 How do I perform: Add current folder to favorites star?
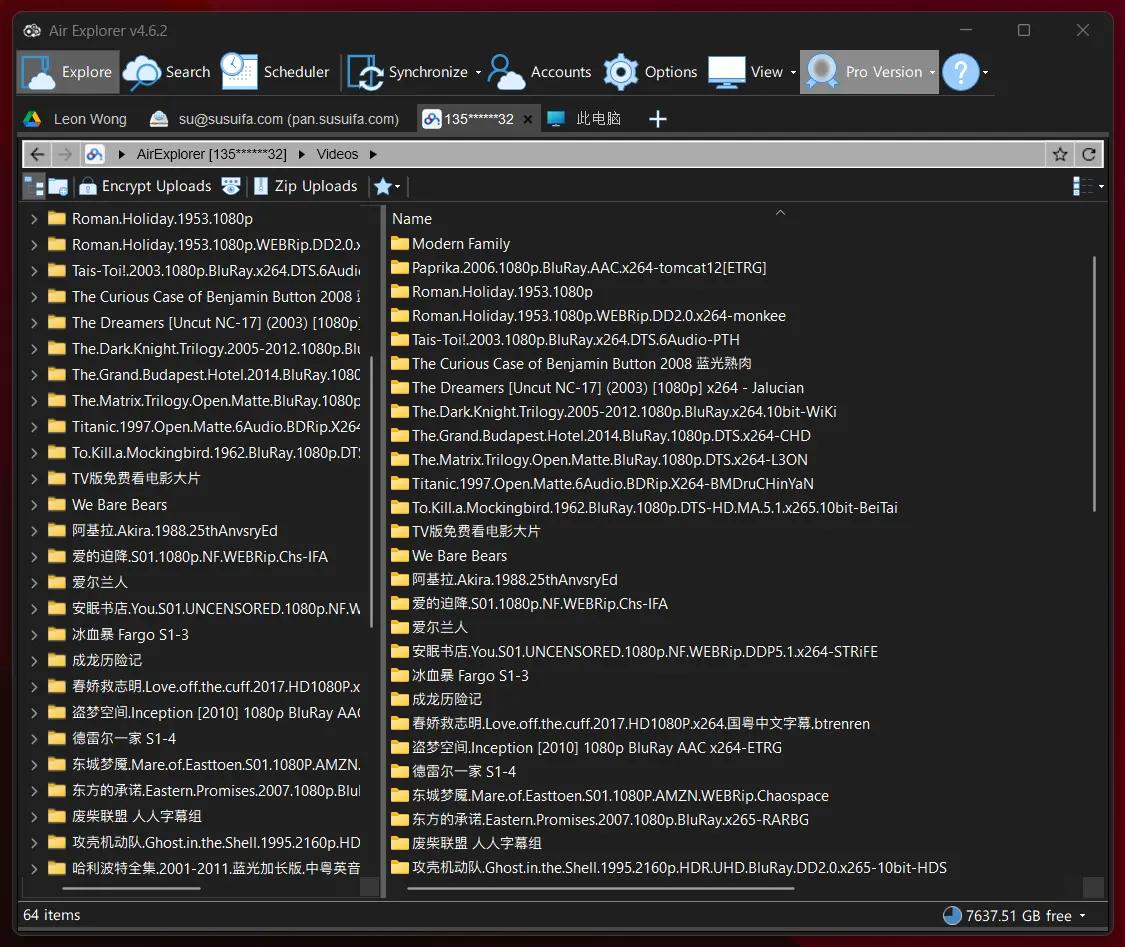1060,154
